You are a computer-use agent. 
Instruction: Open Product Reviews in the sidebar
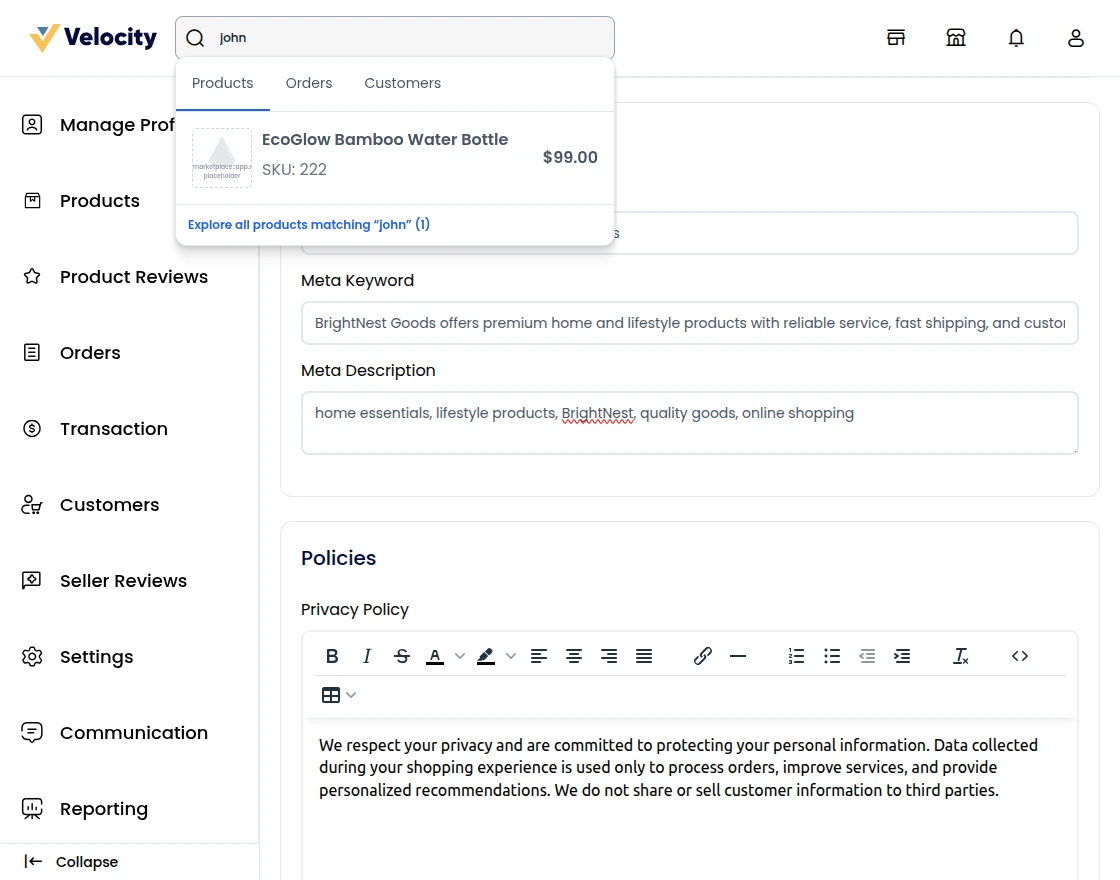133,277
